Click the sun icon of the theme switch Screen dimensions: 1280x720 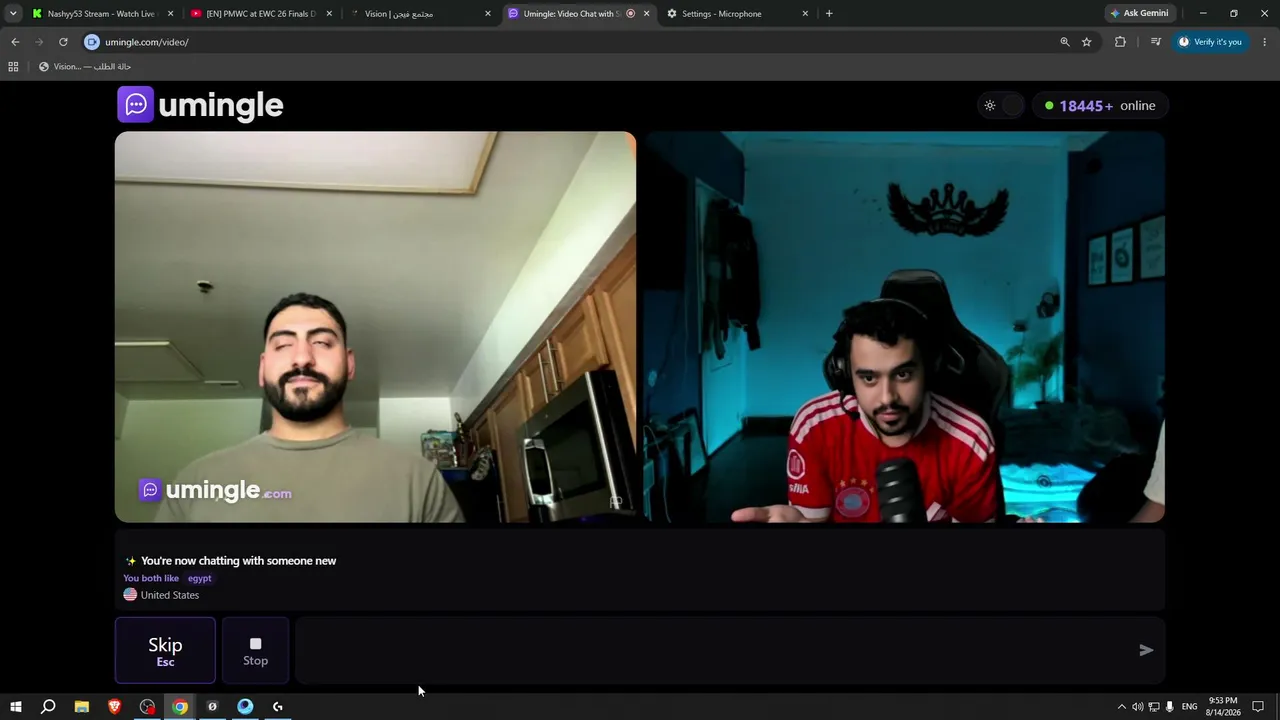click(990, 106)
